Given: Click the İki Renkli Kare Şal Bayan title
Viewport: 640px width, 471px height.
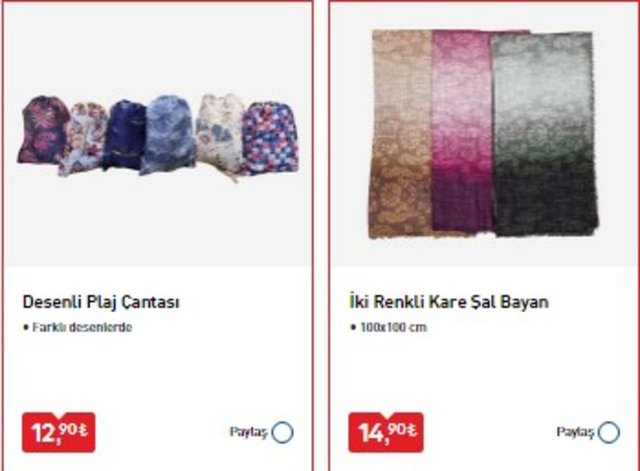Looking at the screenshot, I should [x=449, y=302].
